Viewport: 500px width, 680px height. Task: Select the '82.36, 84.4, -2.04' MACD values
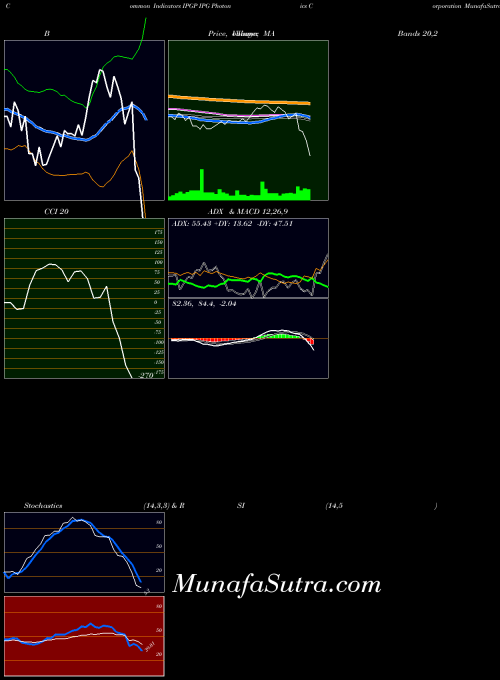[x=204, y=304]
